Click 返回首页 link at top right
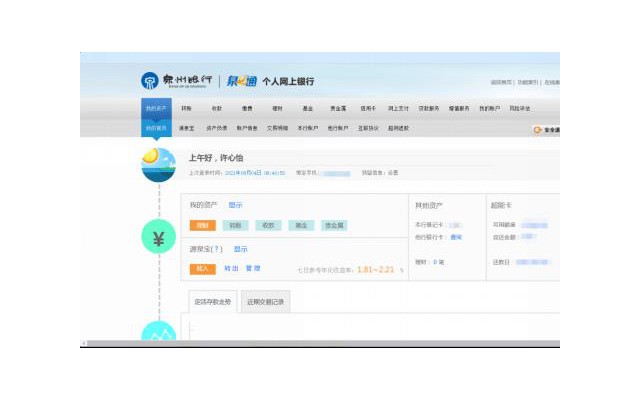This screenshot has width=640, height=400. point(501,82)
